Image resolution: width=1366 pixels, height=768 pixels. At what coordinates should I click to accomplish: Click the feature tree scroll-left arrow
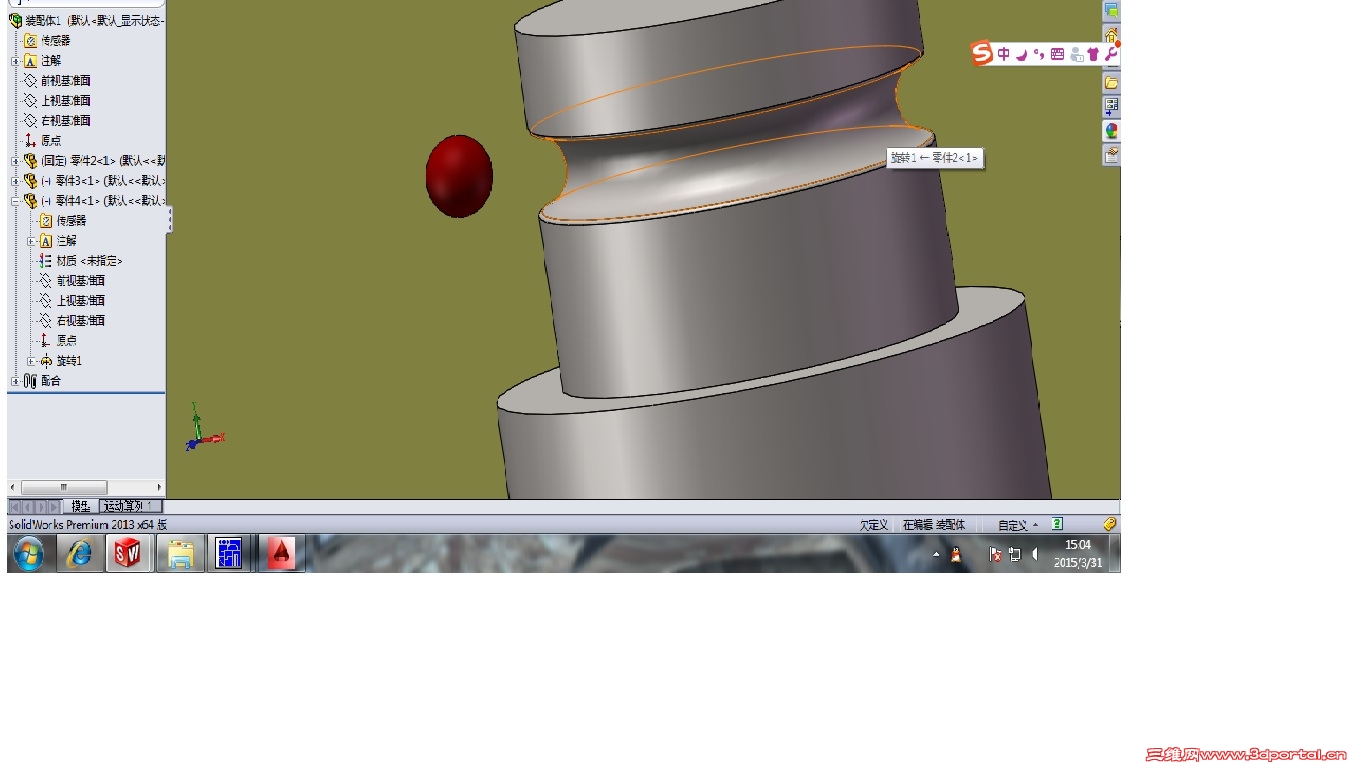tap(13, 487)
